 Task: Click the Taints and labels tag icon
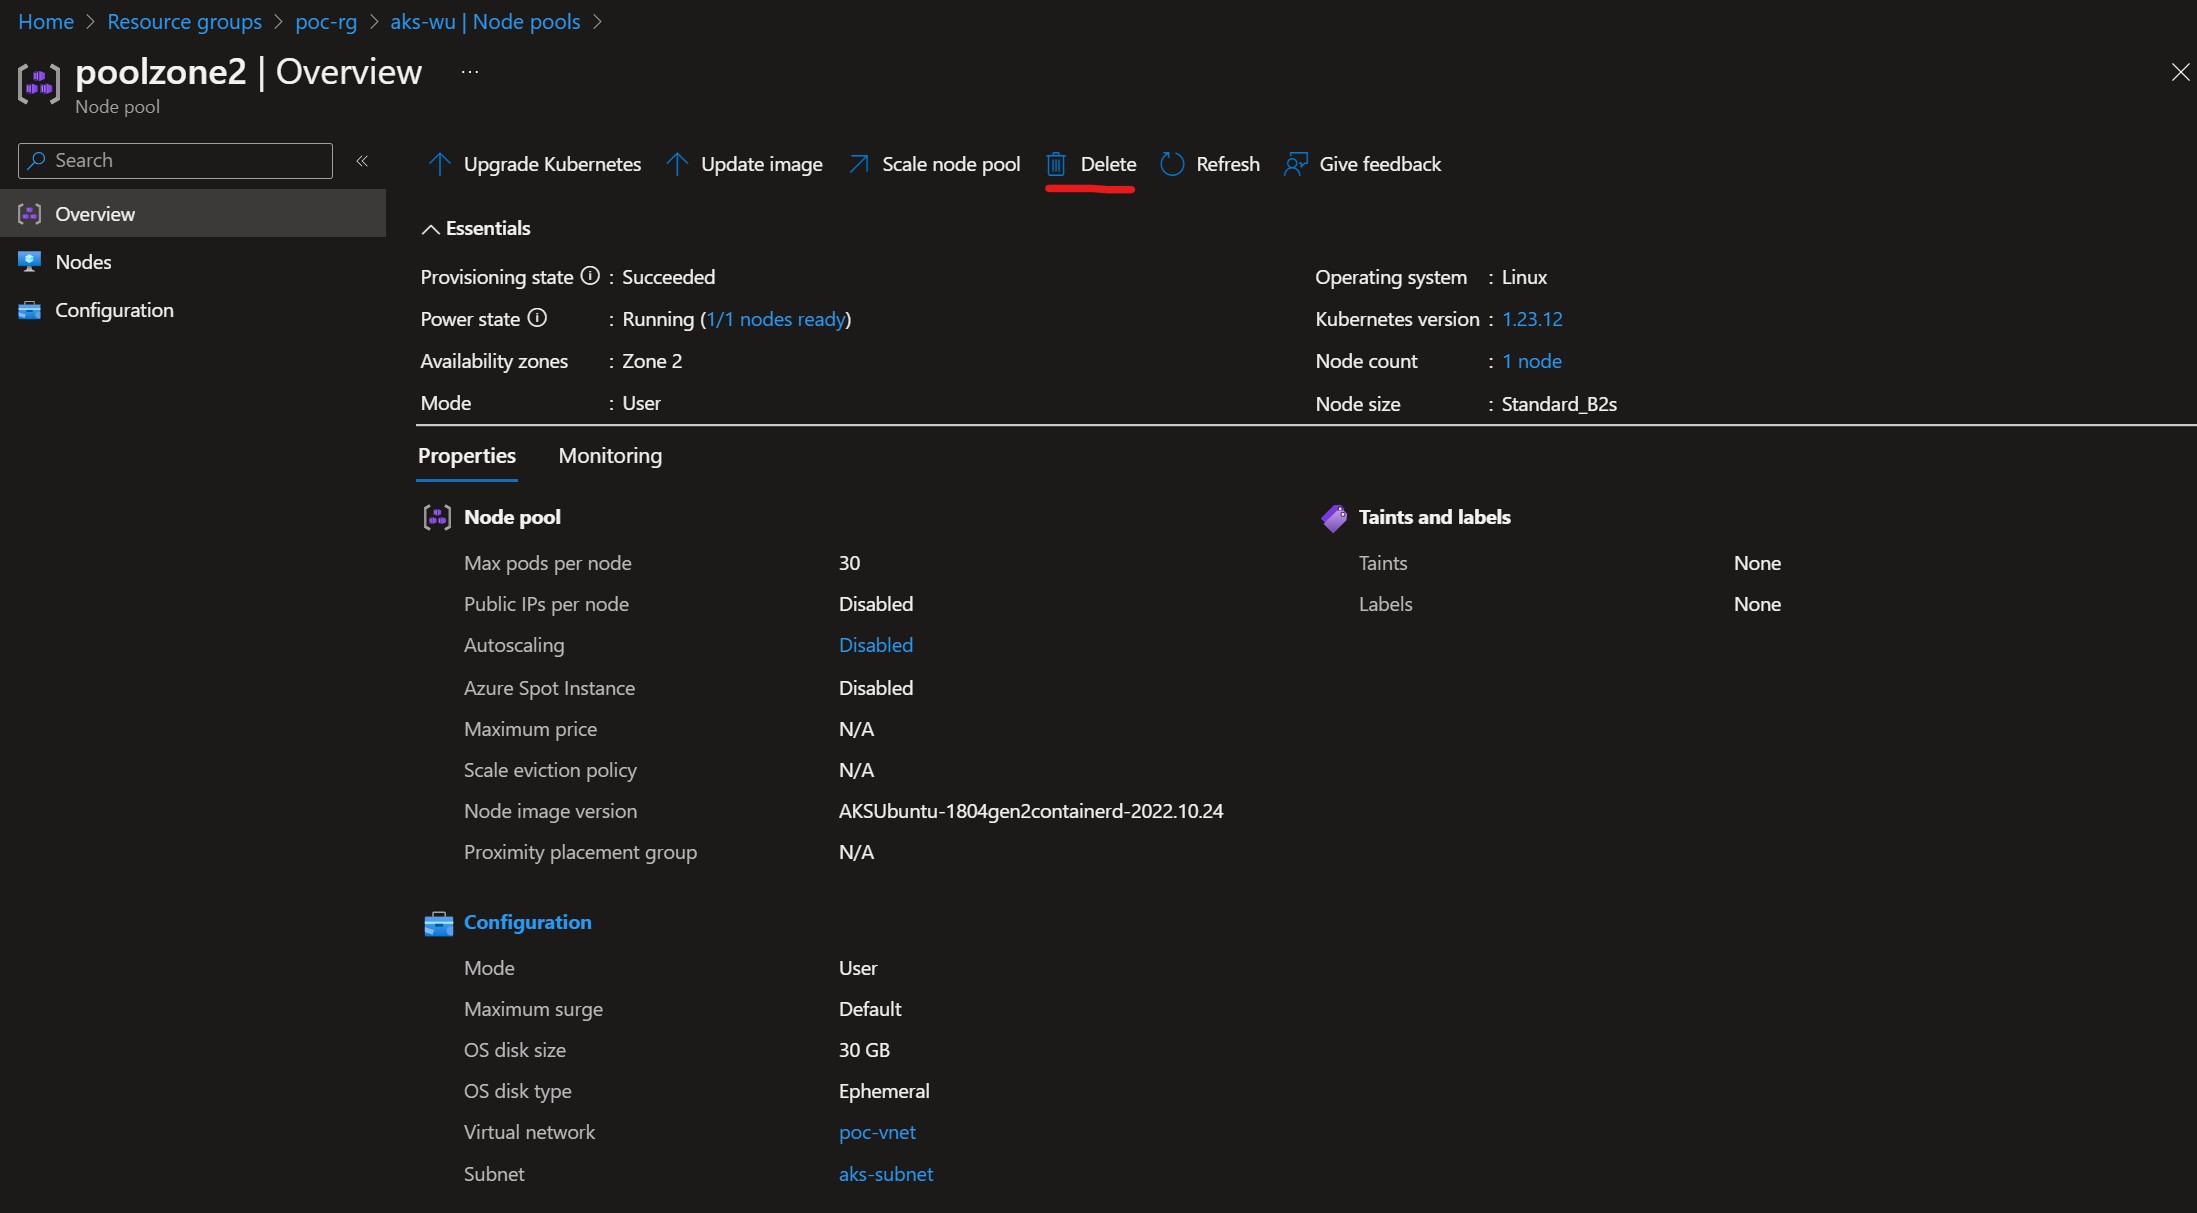(1333, 517)
